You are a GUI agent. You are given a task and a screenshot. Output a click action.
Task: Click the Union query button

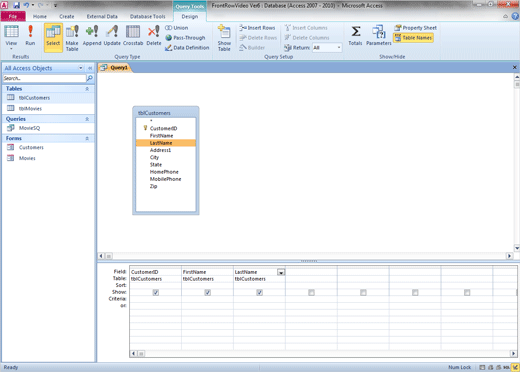[177, 28]
